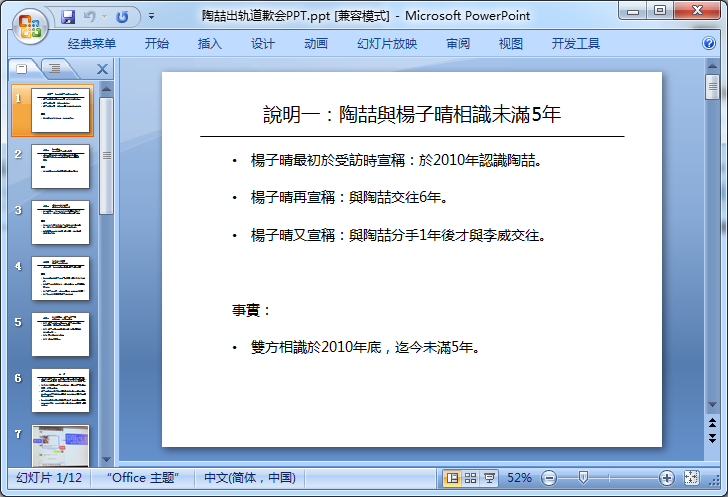Click the Office button logo
The image size is (728, 497).
coord(29,25)
